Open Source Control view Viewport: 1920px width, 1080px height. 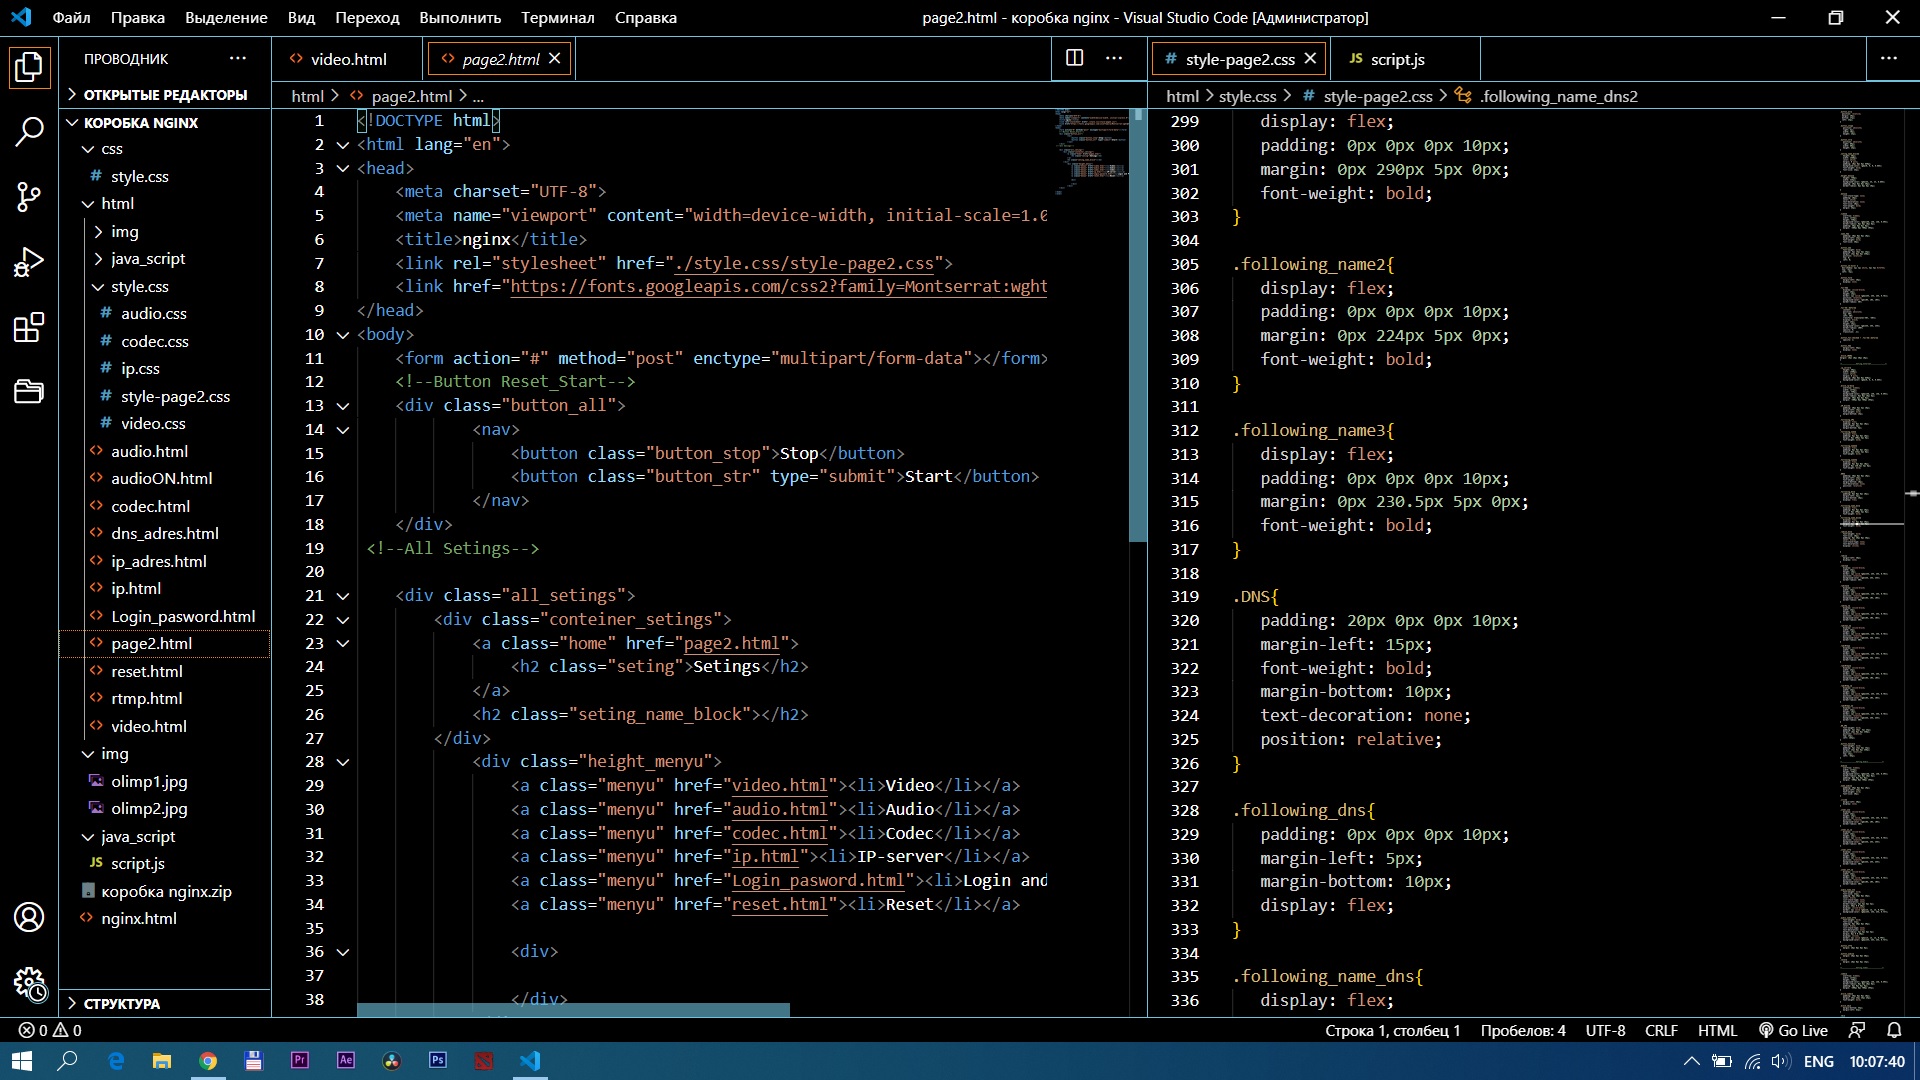point(29,197)
